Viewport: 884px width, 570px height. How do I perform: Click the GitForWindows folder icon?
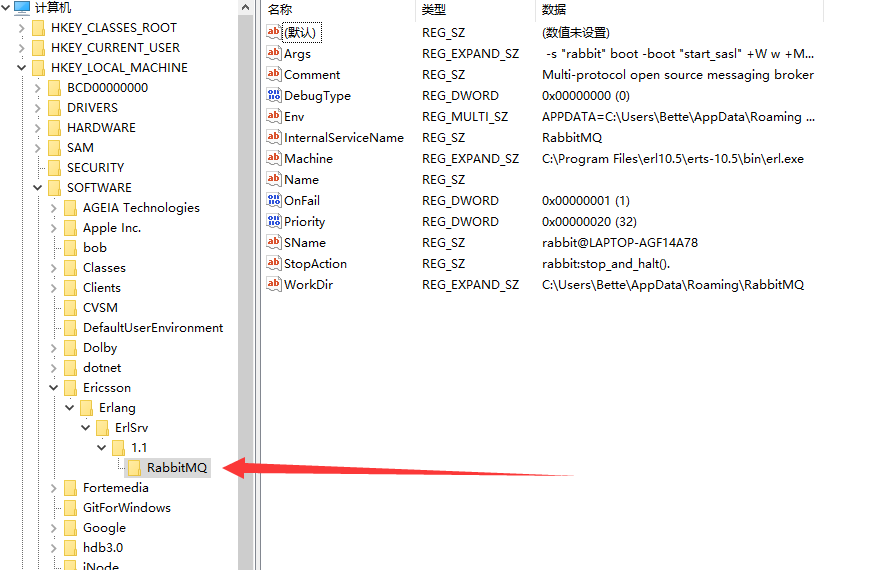coord(70,507)
